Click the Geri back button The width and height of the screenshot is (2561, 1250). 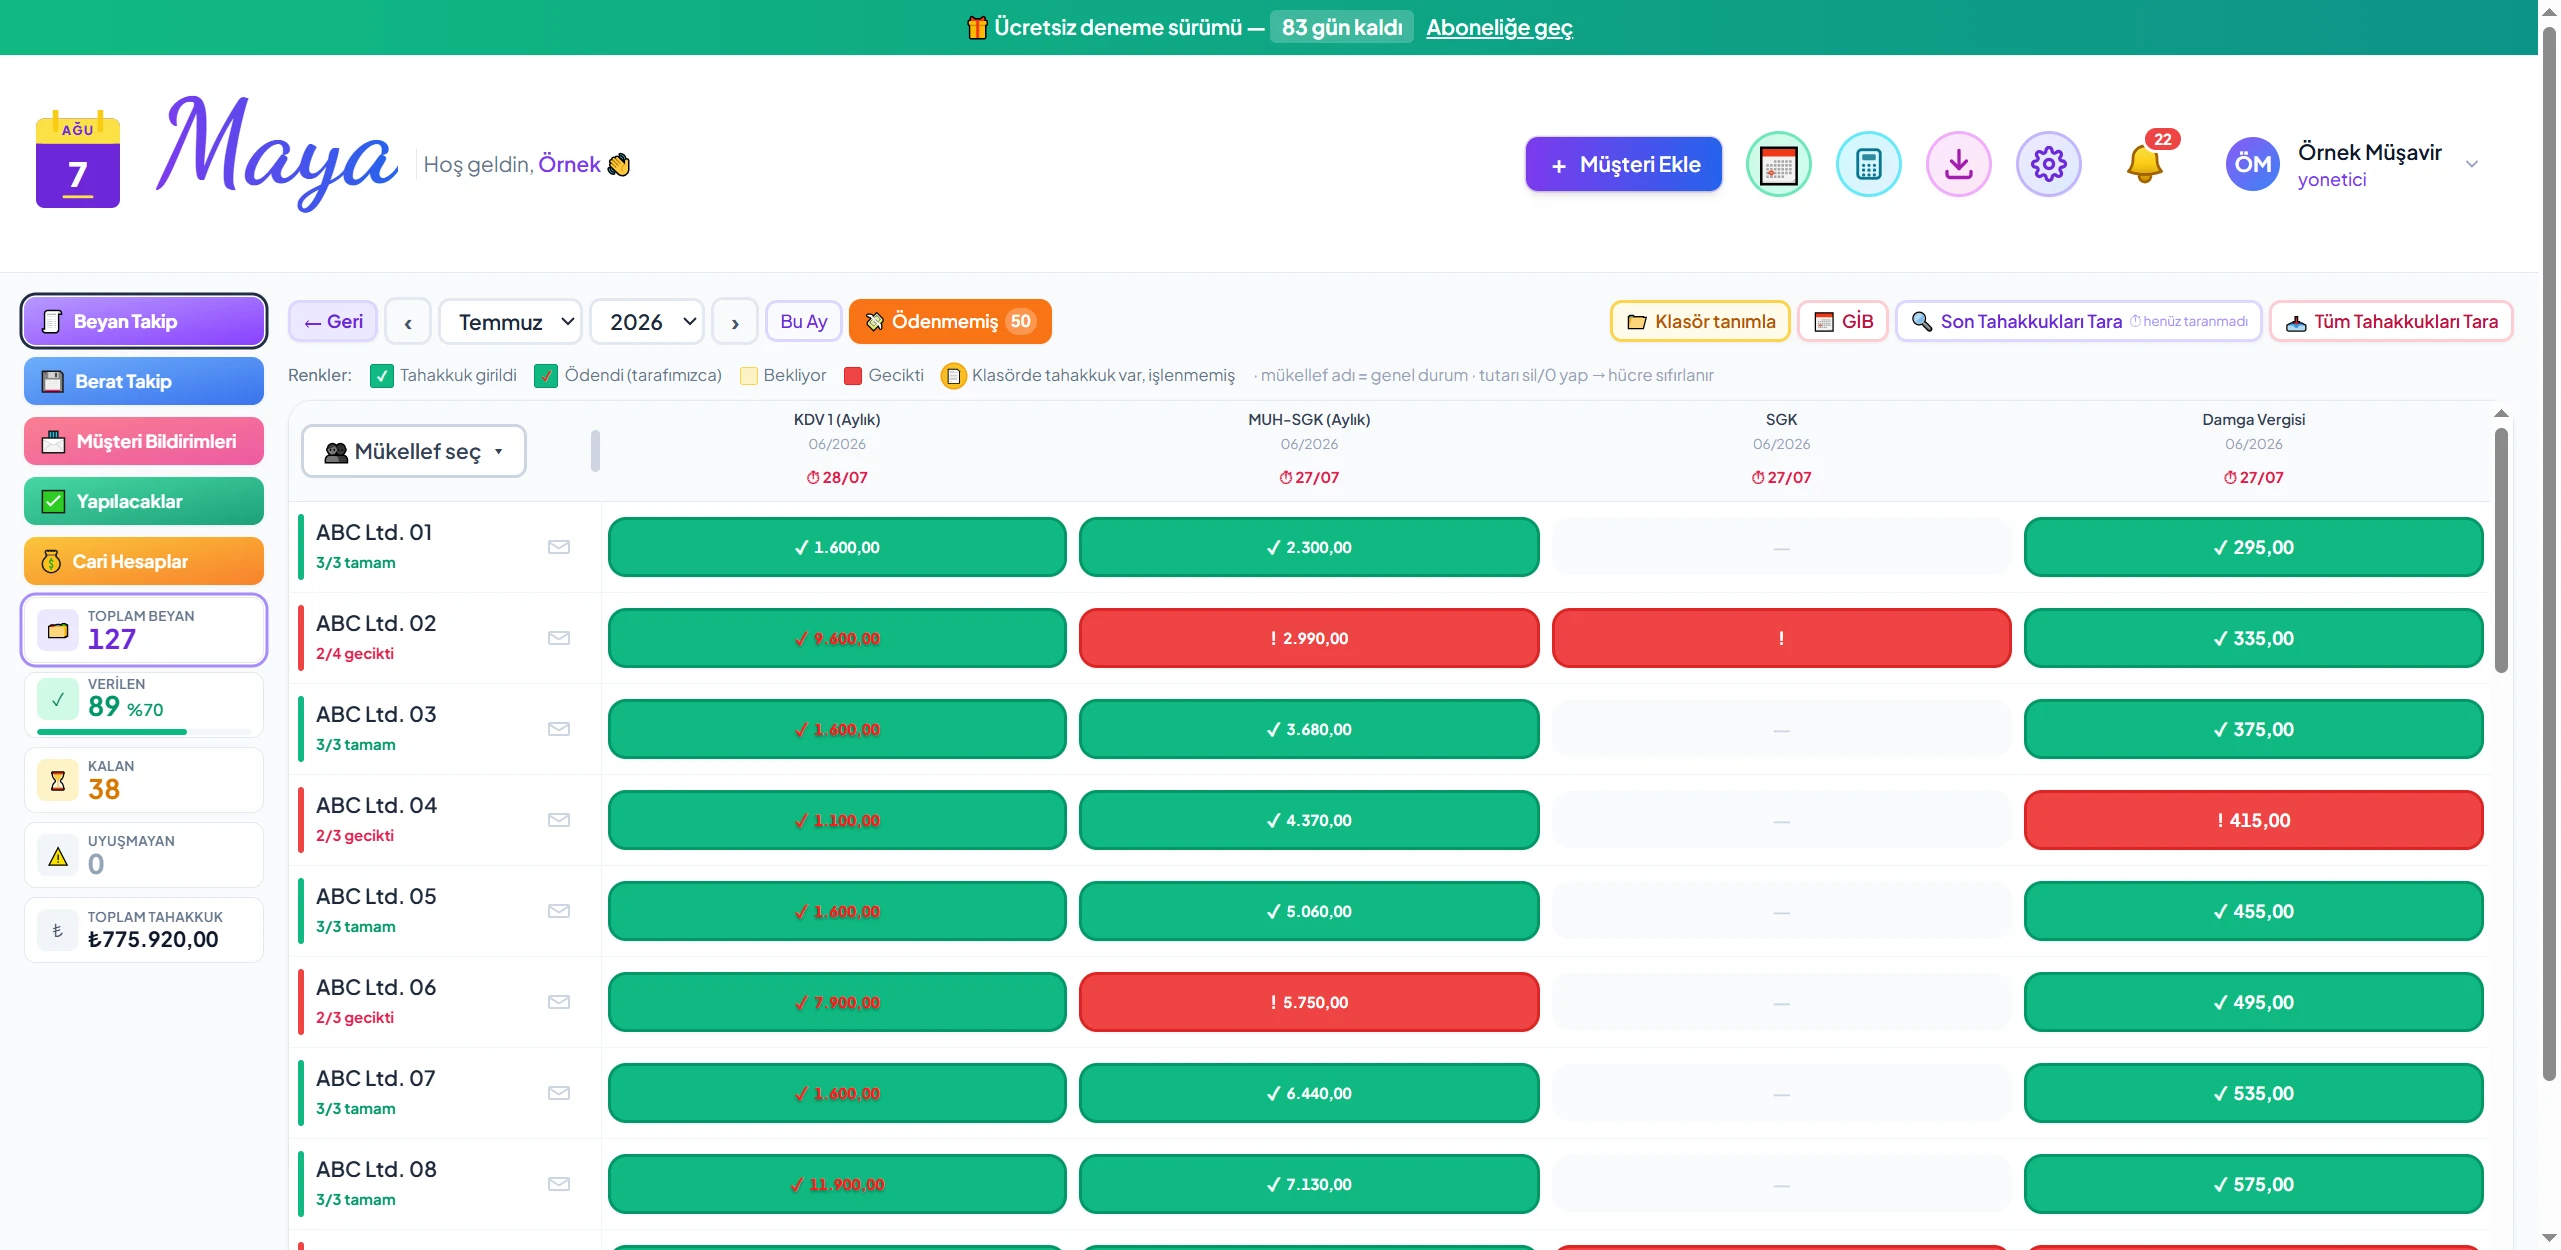pyautogui.click(x=333, y=322)
